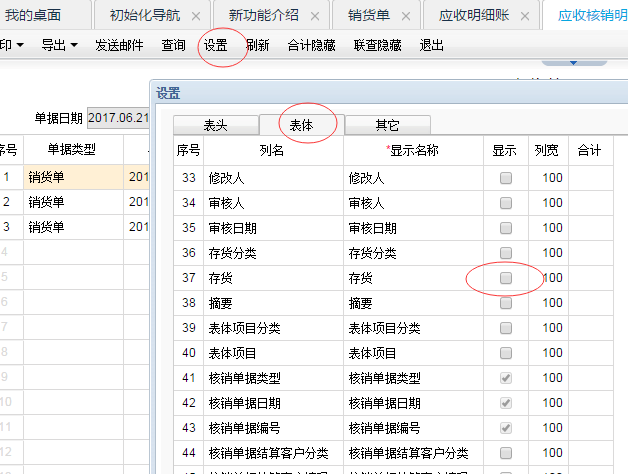Image resolution: width=628 pixels, height=474 pixels.
Task: Close the 销货单 tab
Action: [x=410, y=17]
